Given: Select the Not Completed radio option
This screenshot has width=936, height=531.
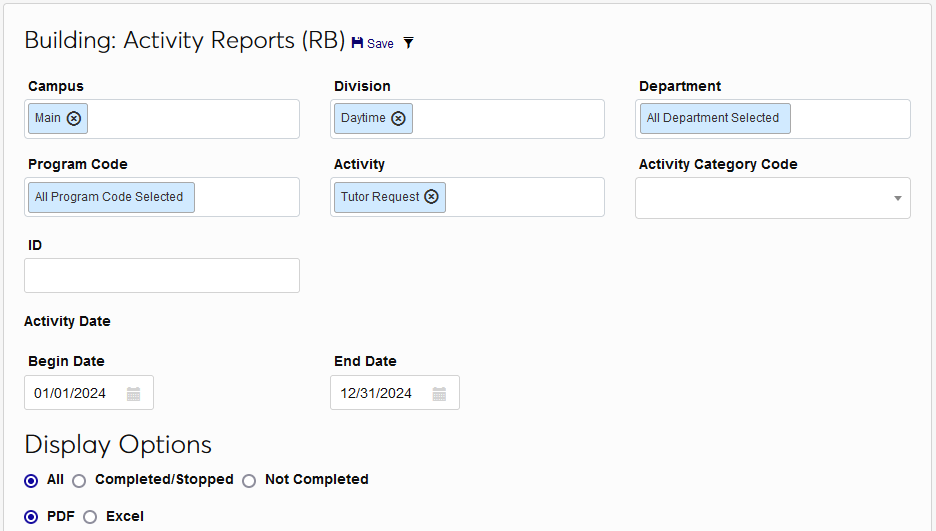Looking at the screenshot, I should click(249, 481).
